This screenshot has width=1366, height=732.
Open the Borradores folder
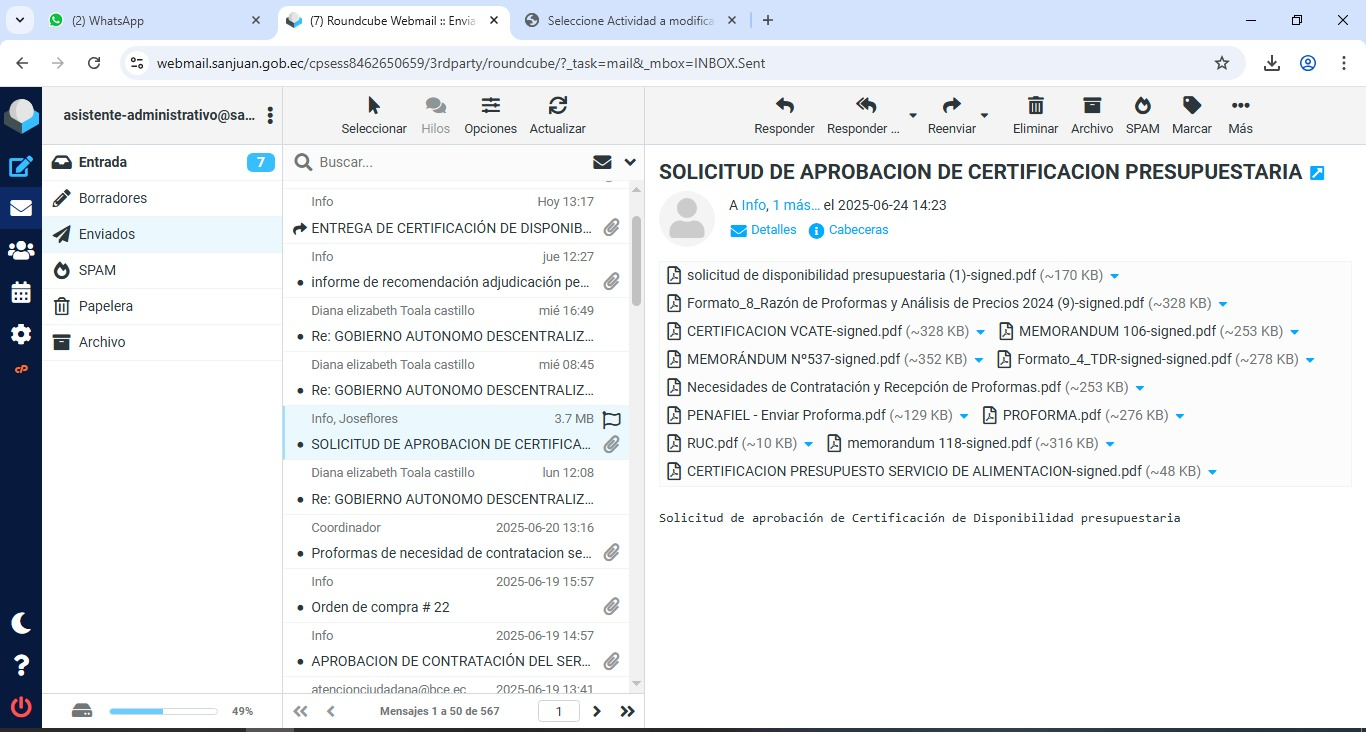pos(113,198)
